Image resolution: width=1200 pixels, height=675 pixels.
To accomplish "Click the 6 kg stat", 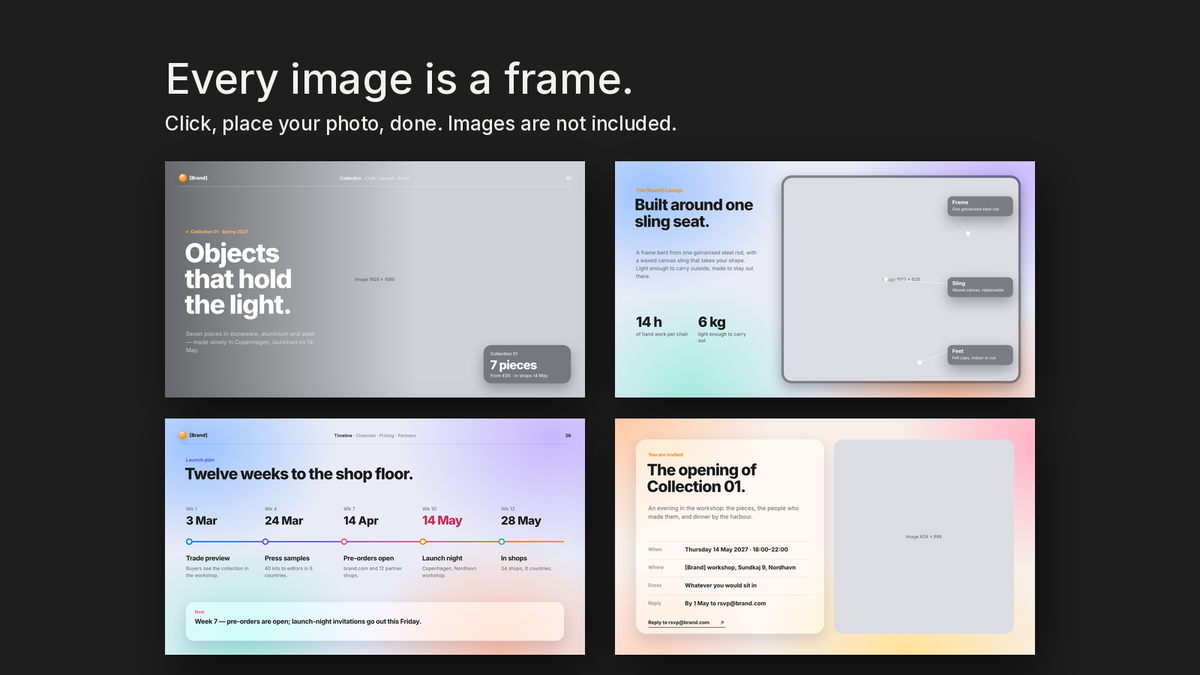I will pyautogui.click(x=712, y=322).
